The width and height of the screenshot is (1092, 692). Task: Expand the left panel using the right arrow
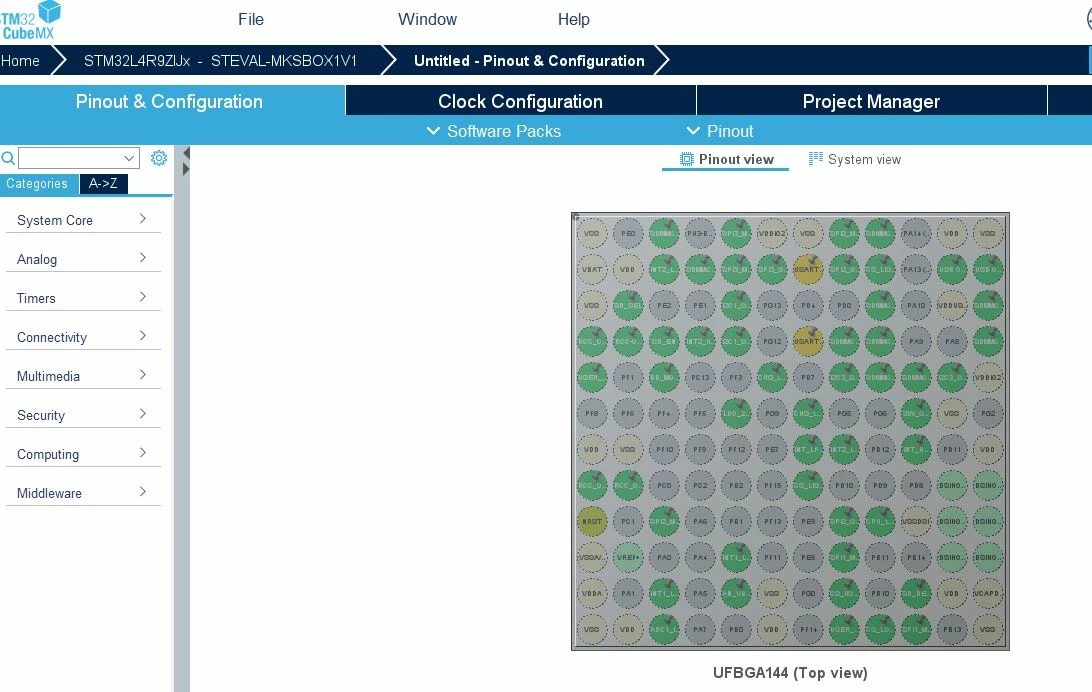tap(186, 169)
